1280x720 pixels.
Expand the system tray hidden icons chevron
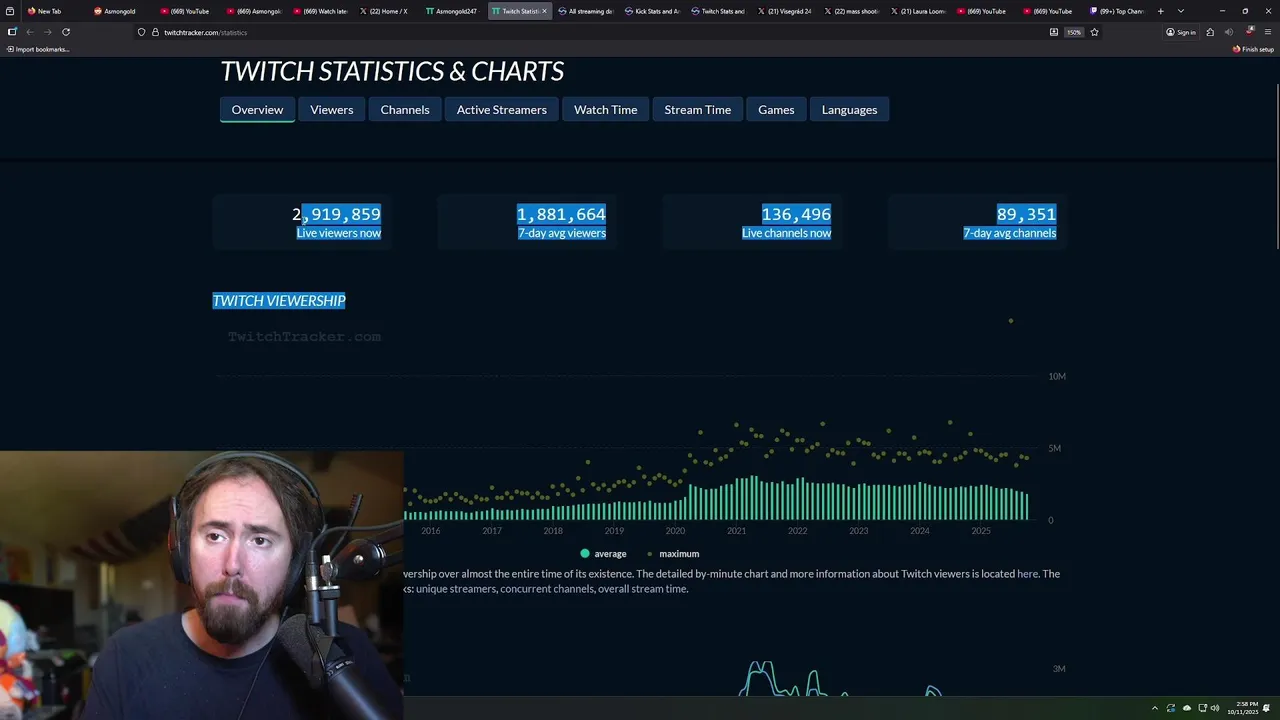click(x=1155, y=708)
